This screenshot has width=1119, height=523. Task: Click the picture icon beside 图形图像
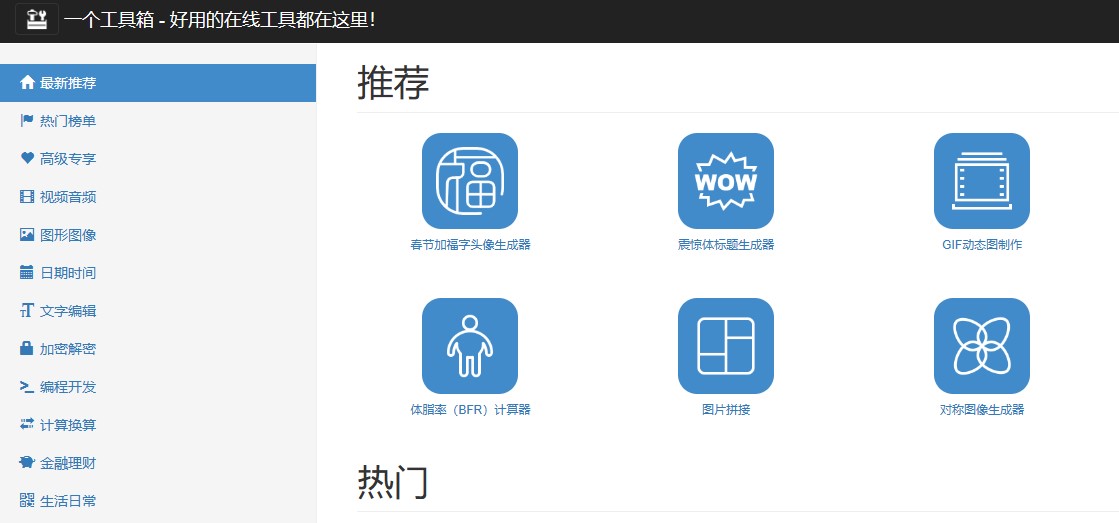click(x=27, y=235)
